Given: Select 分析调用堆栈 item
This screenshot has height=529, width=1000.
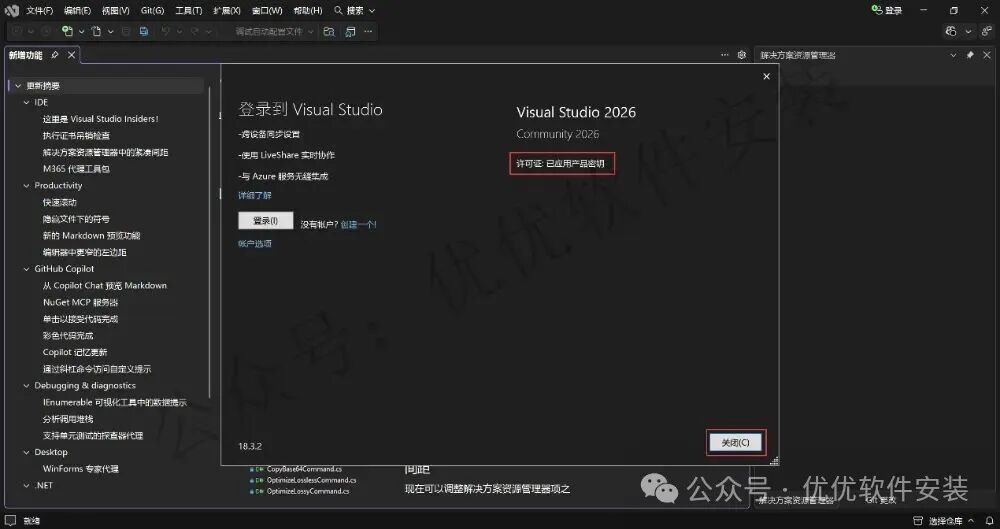Looking at the screenshot, I should 68,419.
